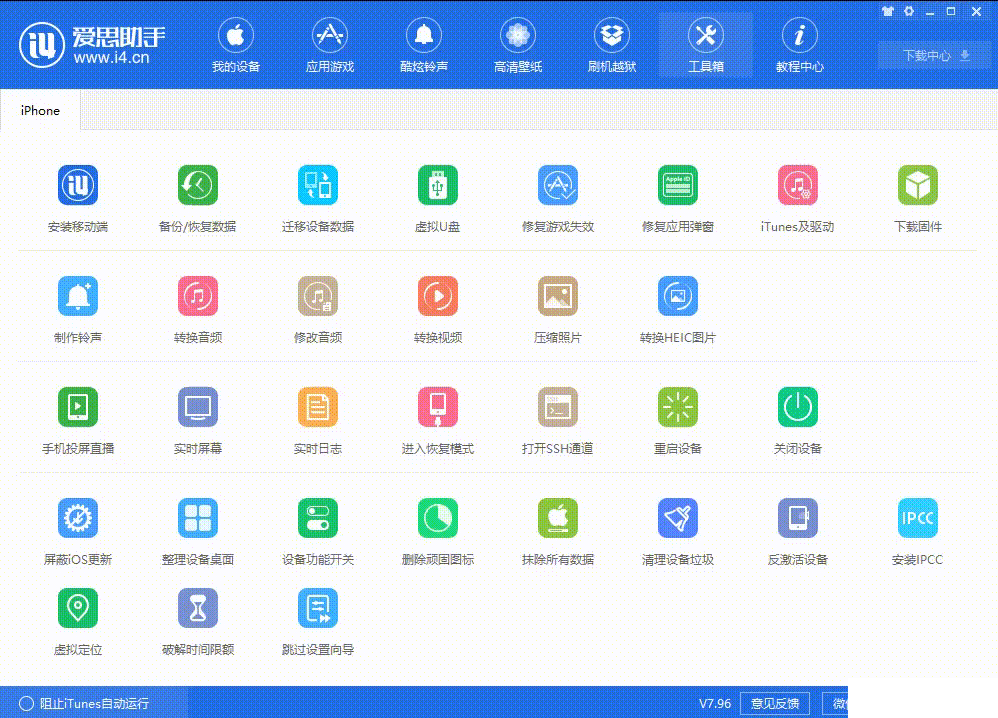The height and width of the screenshot is (718, 998).
Task: Click version text V7.96
Action: coord(715,703)
